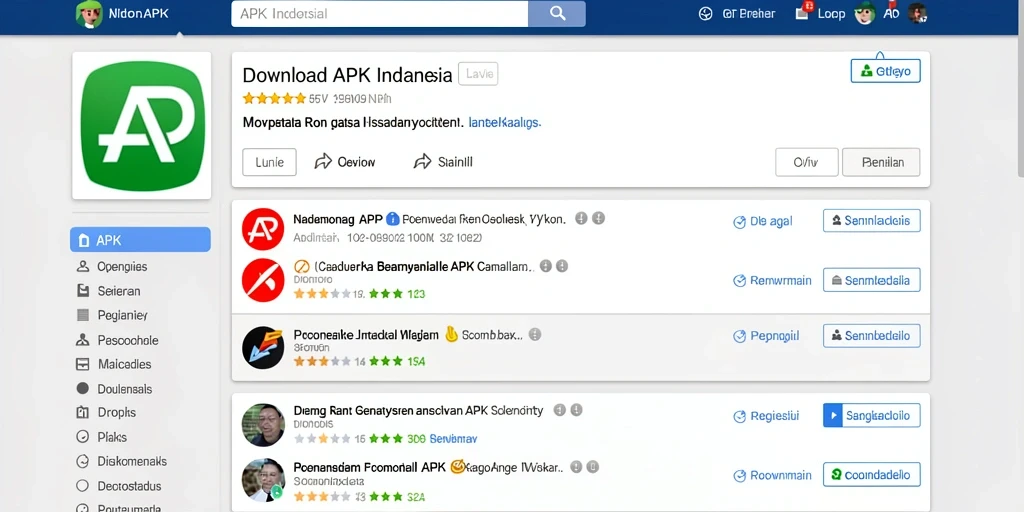Click the Stainill share arrow icon
1024x512 pixels.
(x=423, y=162)
